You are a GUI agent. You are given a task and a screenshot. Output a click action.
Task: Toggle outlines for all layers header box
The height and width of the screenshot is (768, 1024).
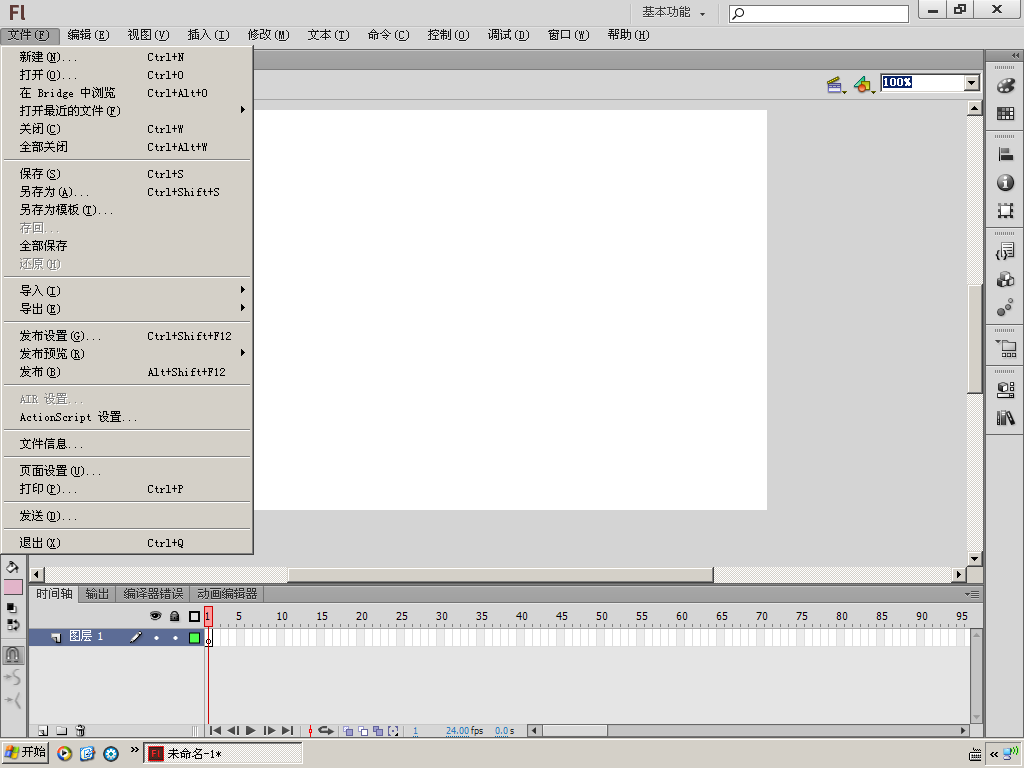click(x=194, y=616)
